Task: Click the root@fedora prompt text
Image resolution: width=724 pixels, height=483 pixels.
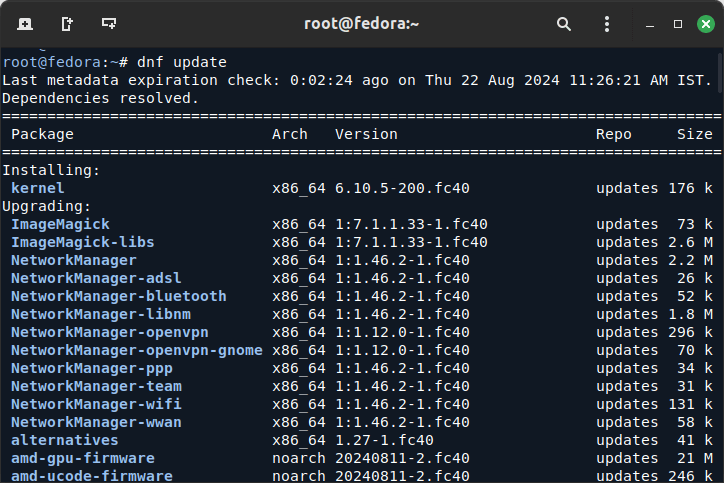Action: tap(65, 62)
